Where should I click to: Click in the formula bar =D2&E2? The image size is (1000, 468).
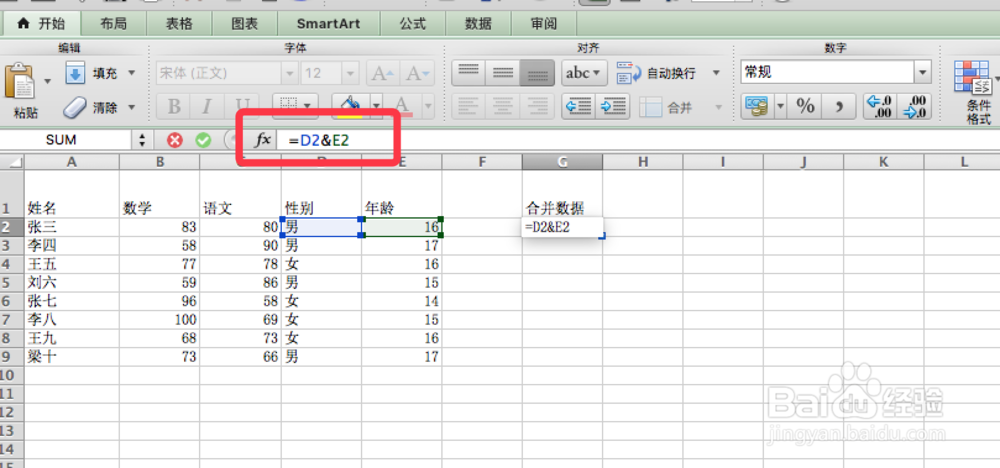tap(638, 140)
